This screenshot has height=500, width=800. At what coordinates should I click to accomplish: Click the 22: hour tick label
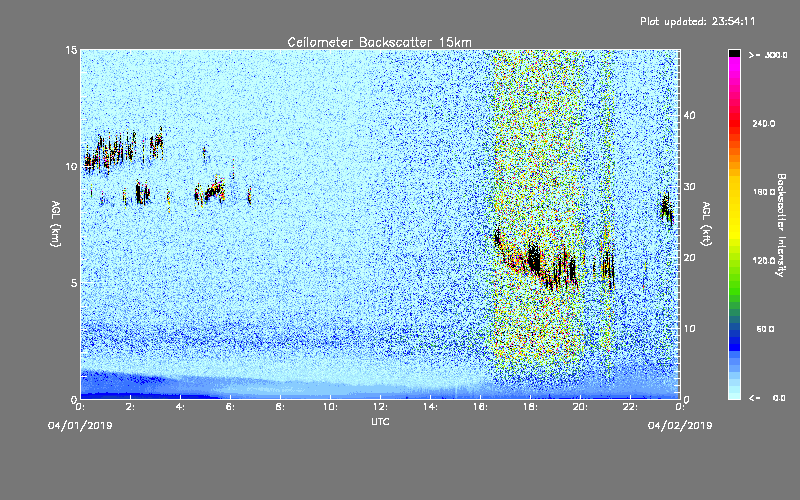630,407
